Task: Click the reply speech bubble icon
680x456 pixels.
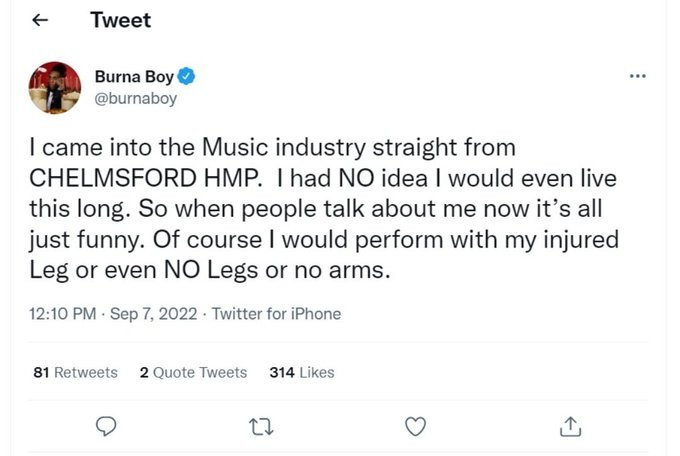Action: 107,427
